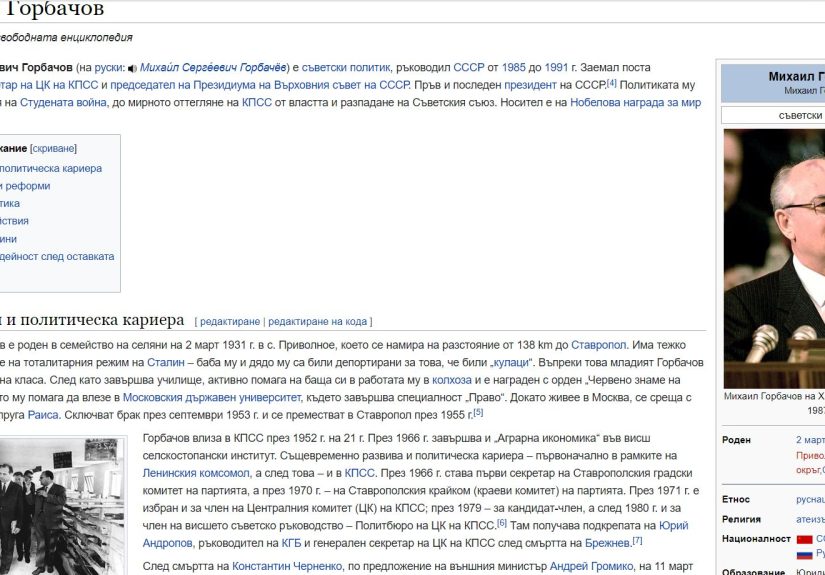Click footnote reference [4] after СССР
The width and height of the screenshot is (825, 575).
point(611,83)
